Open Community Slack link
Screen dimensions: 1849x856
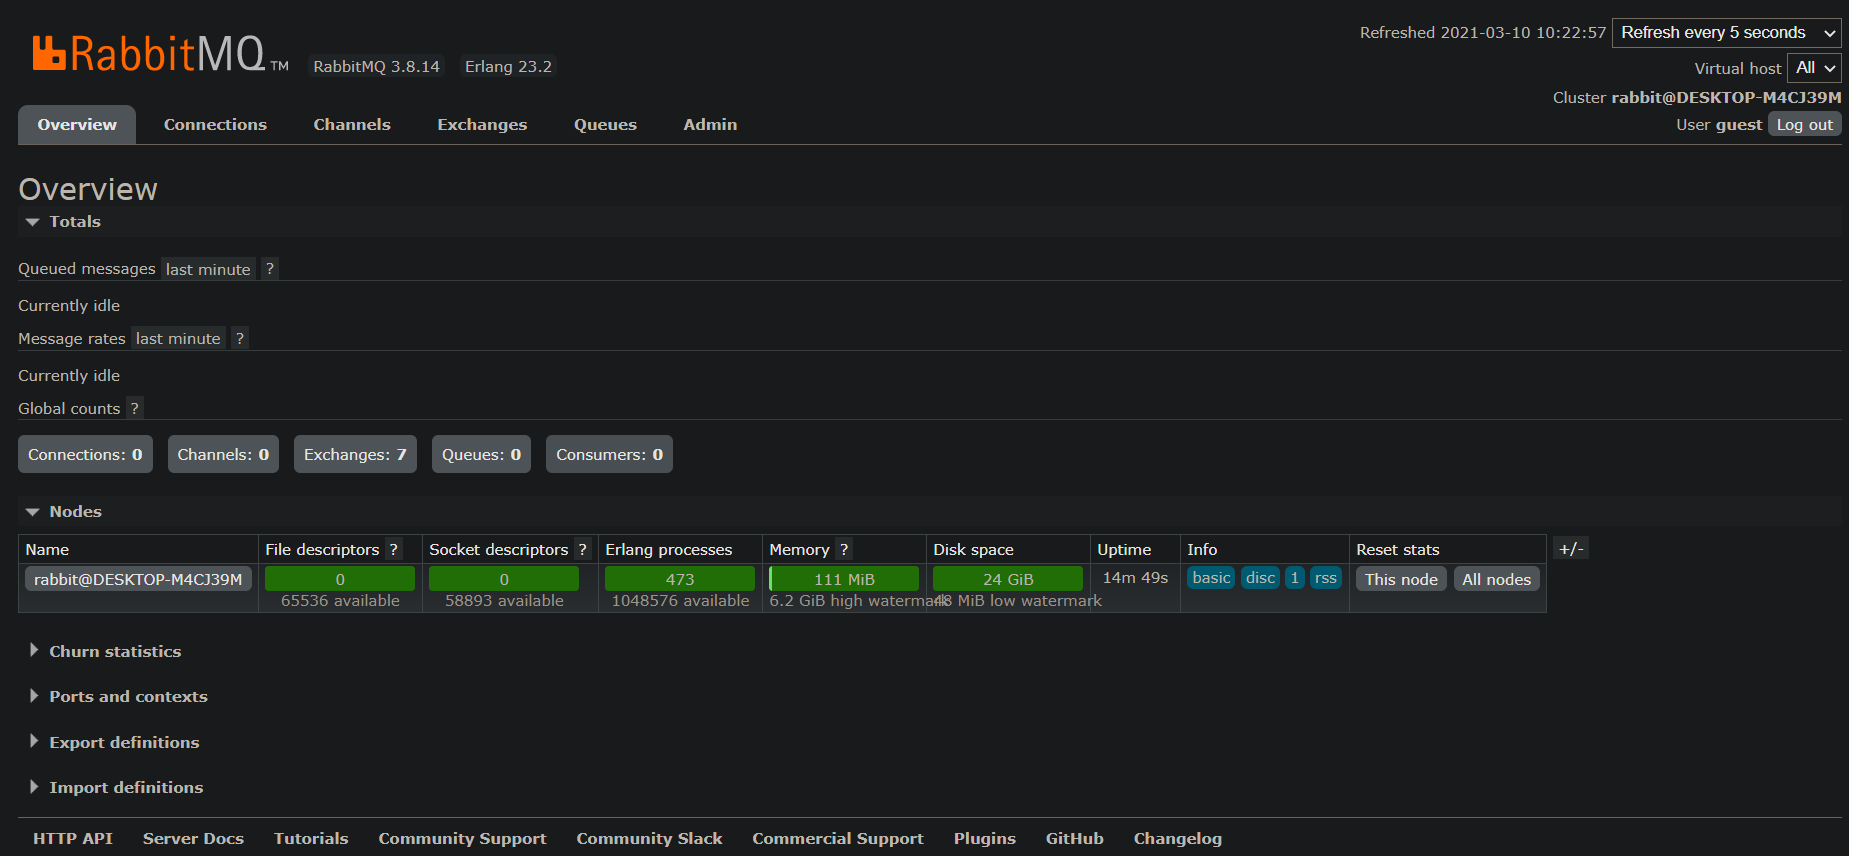[x=649, y=839]
